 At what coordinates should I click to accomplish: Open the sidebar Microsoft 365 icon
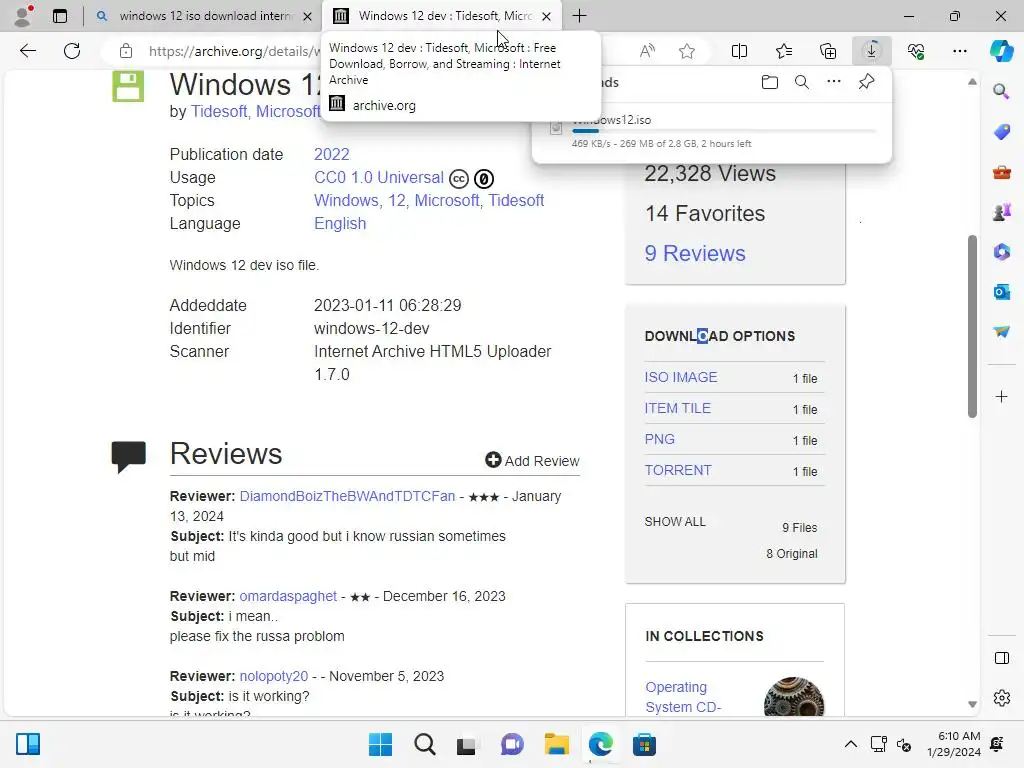(1001, 252)
